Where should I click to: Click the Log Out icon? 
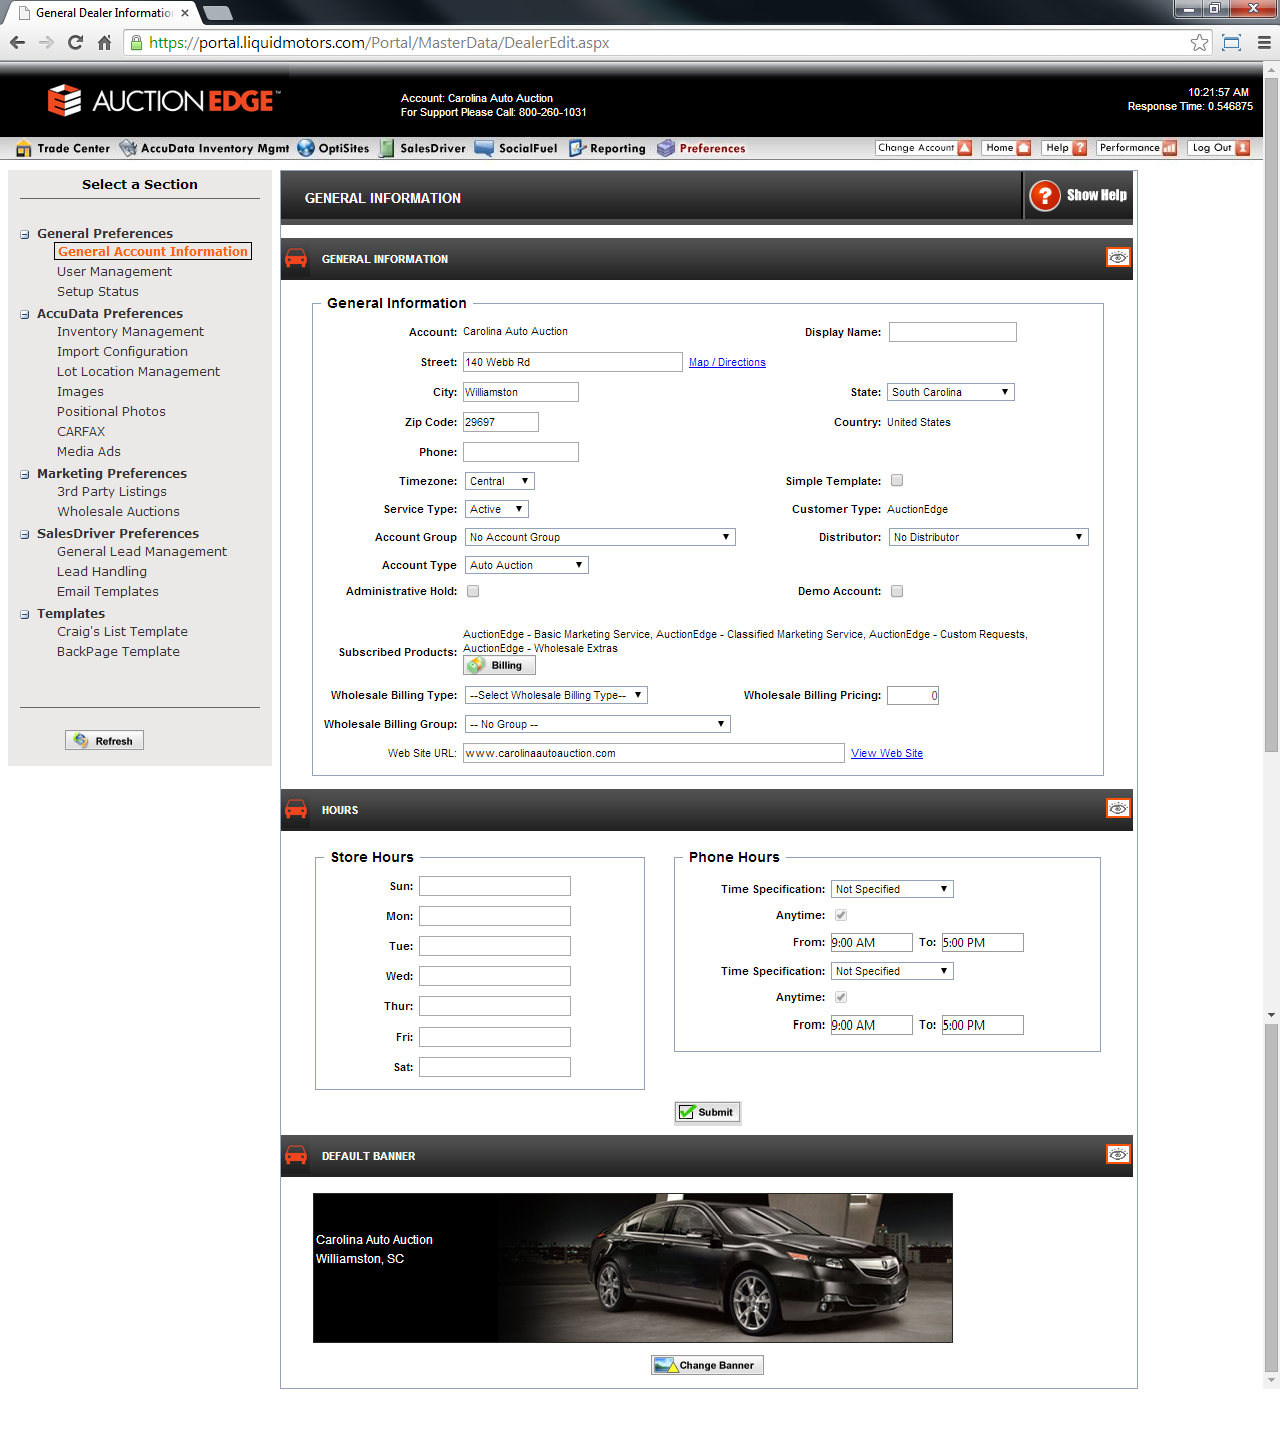[1242, 148]
